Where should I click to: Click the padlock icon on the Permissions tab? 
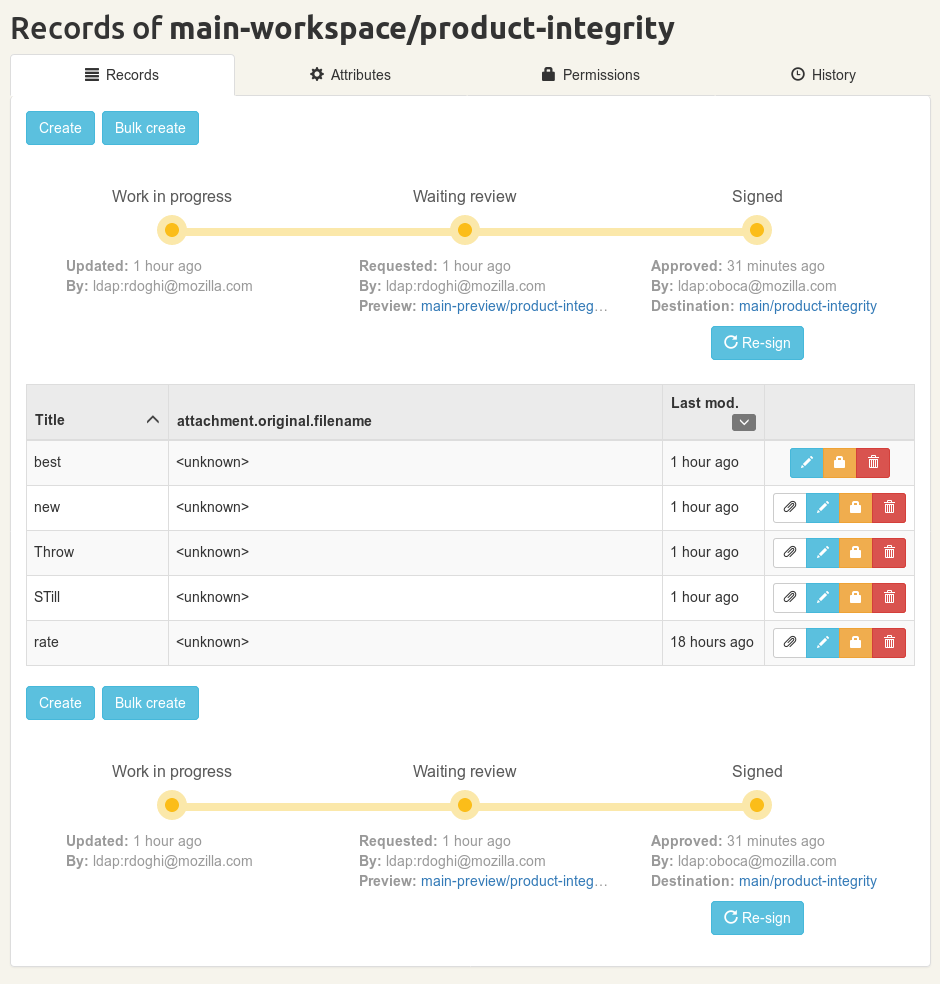547,74
